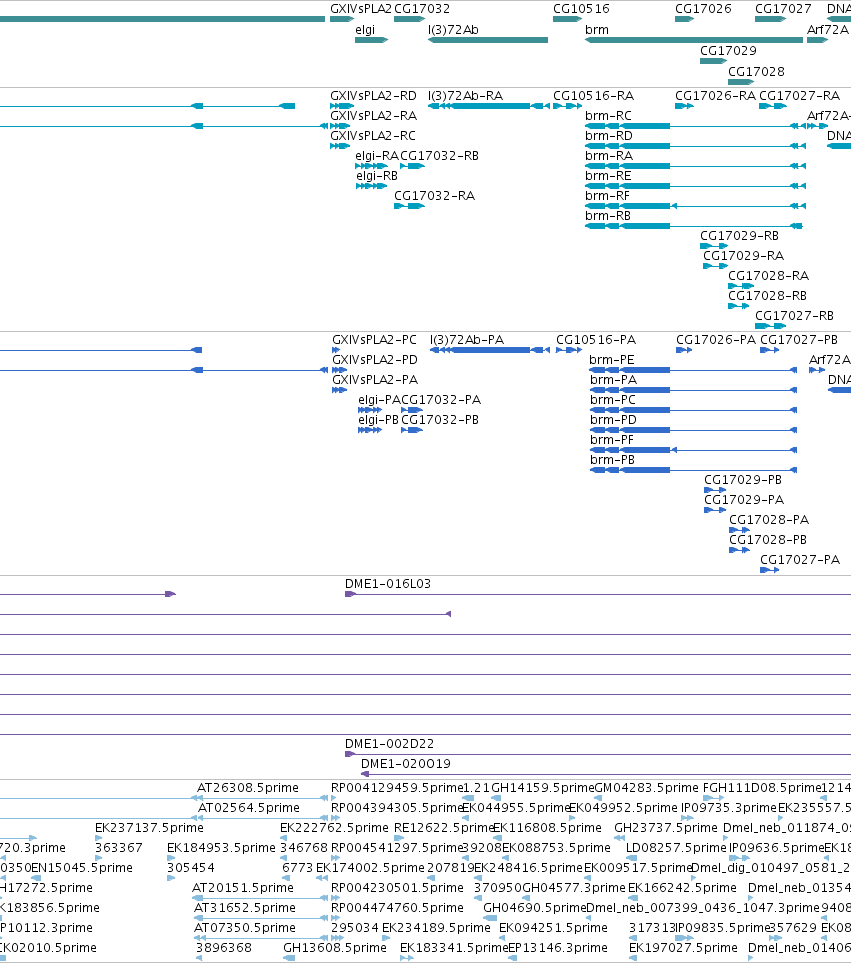Click the AT26308.5prime EST label
Screen dimensions: 851x963
point(247,788)
